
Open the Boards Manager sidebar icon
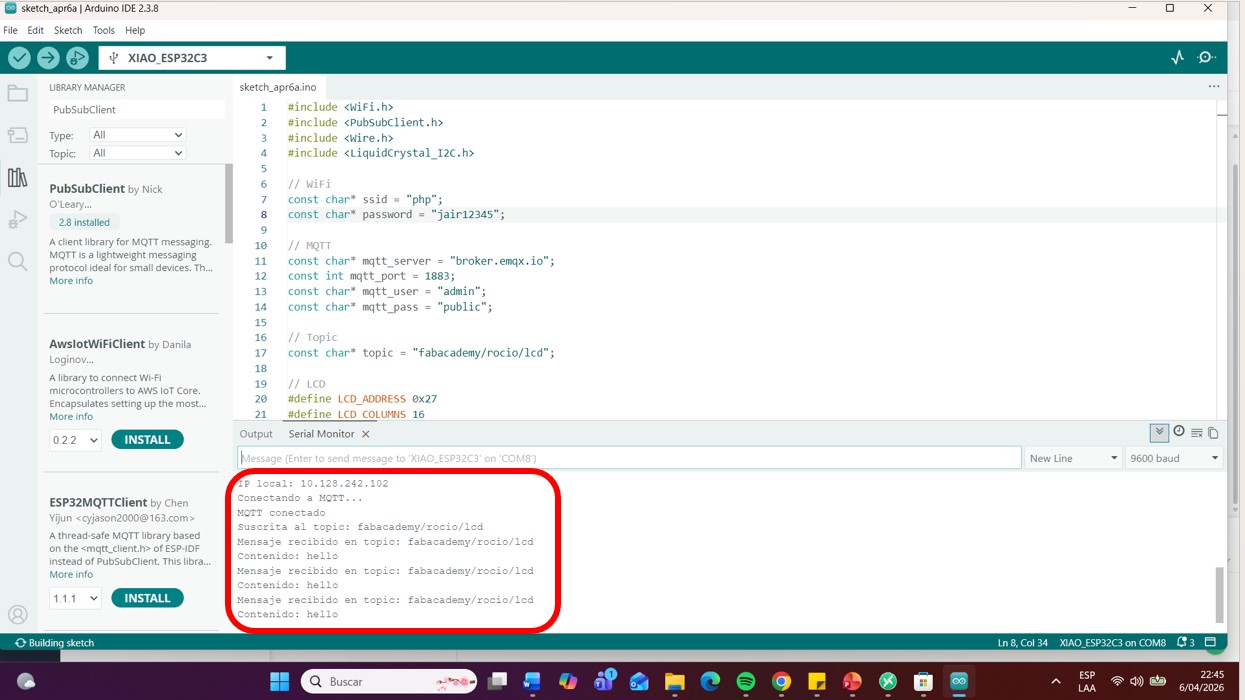tap(17, 135)
